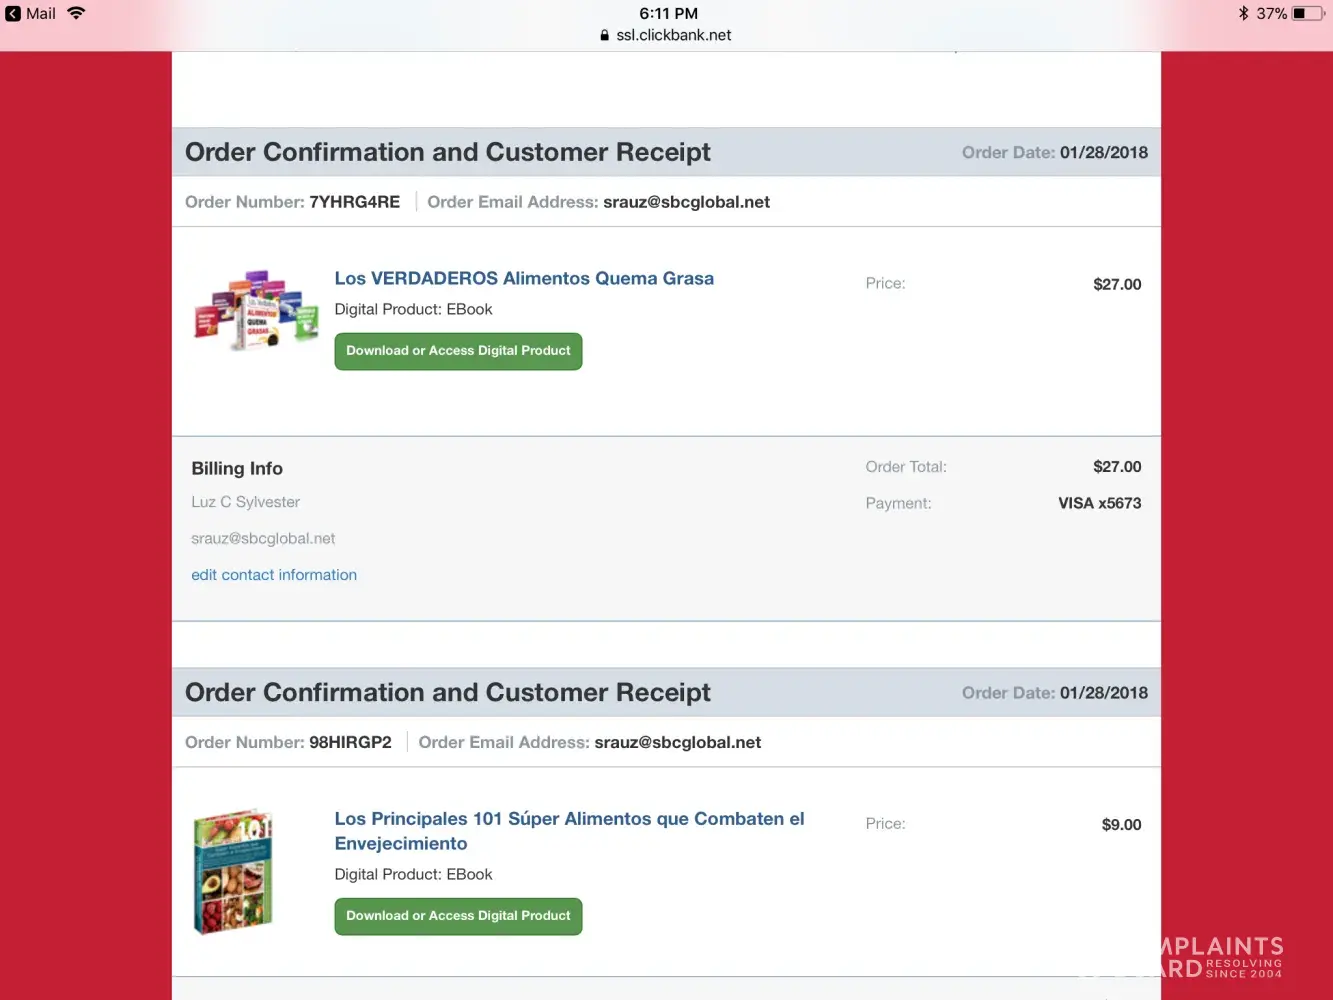Image resolution: width=1333 pixels, height=1000 pixels.
Task: Tap the Wi-Fi status icon
Action: pos(76,14)
